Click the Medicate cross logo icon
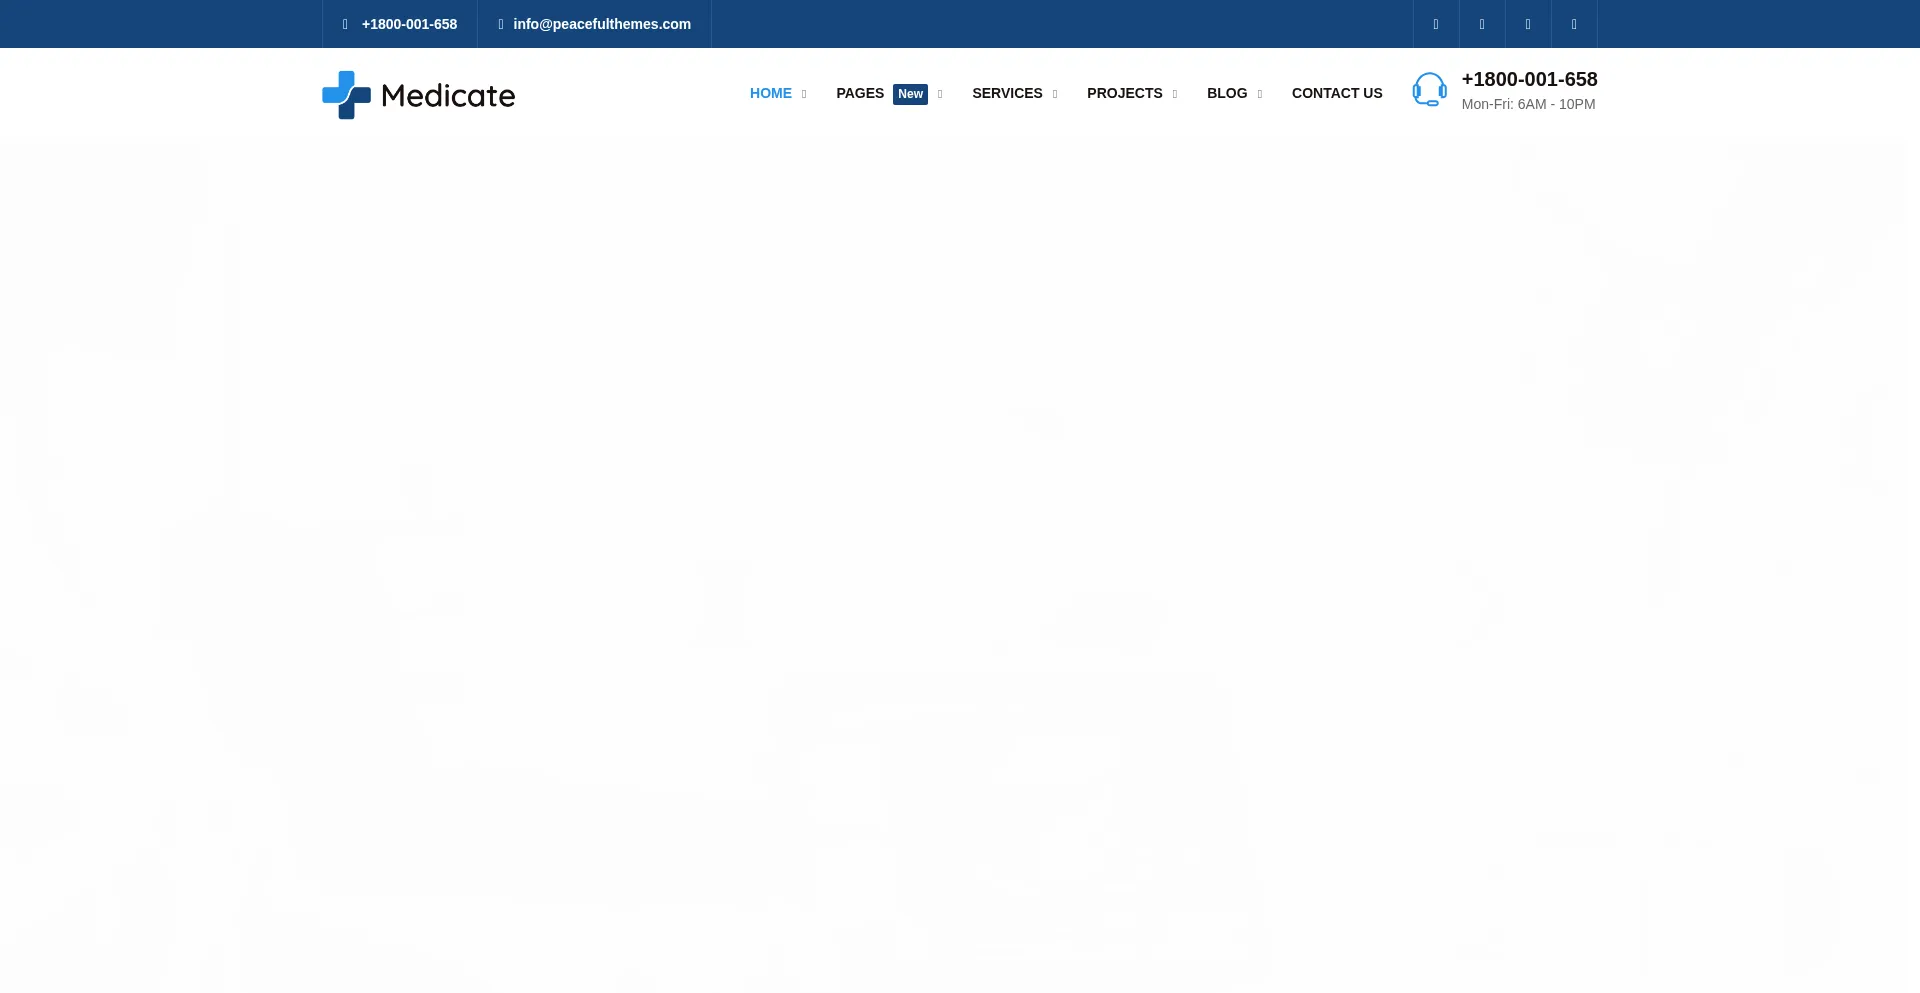 [x=346, y=95]
